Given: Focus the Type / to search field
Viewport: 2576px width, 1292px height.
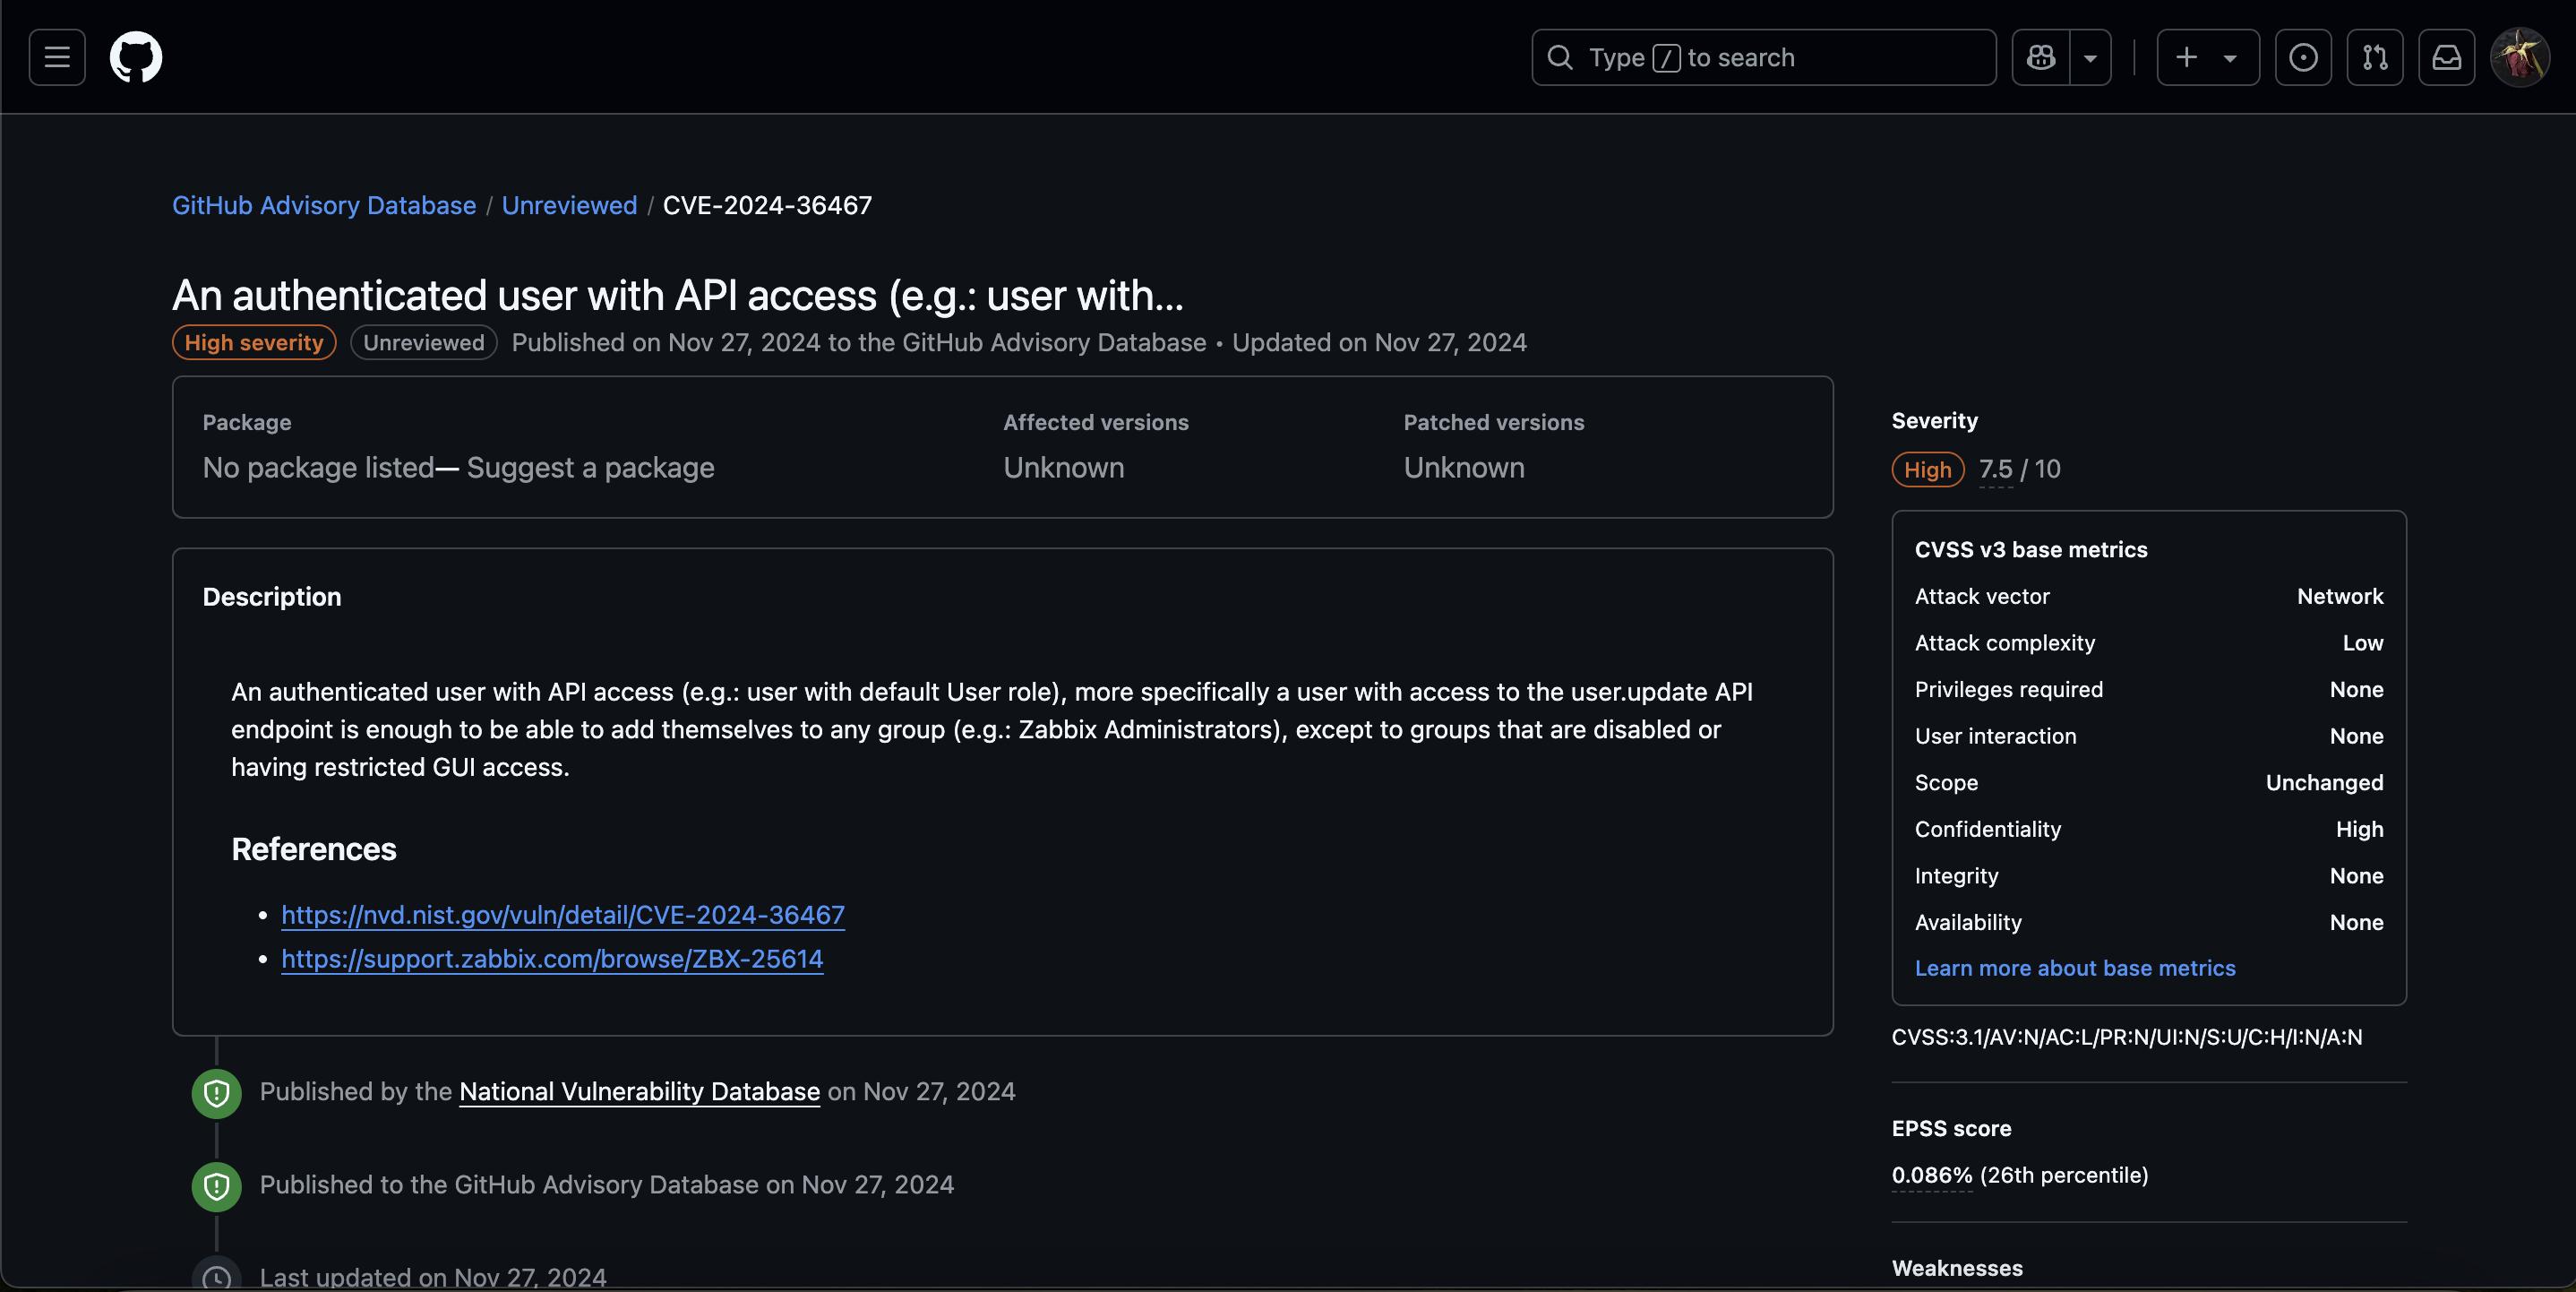Looking at the screenshot, I should click(x=1764, y=57).
